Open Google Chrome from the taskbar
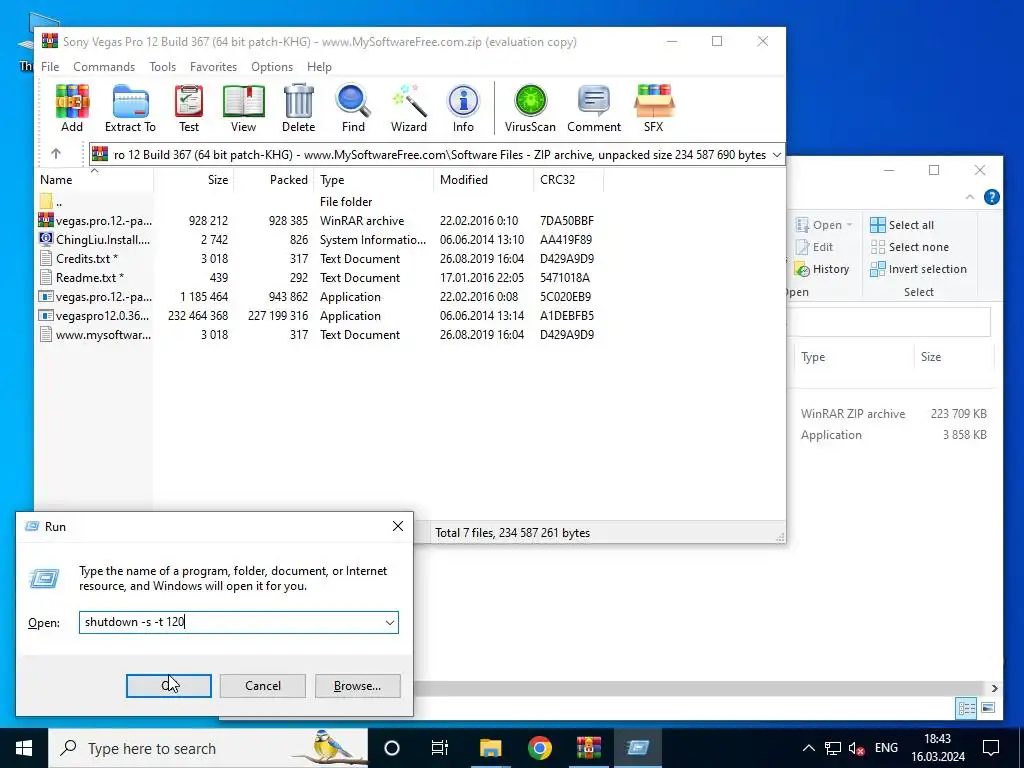 pos(539,748)
